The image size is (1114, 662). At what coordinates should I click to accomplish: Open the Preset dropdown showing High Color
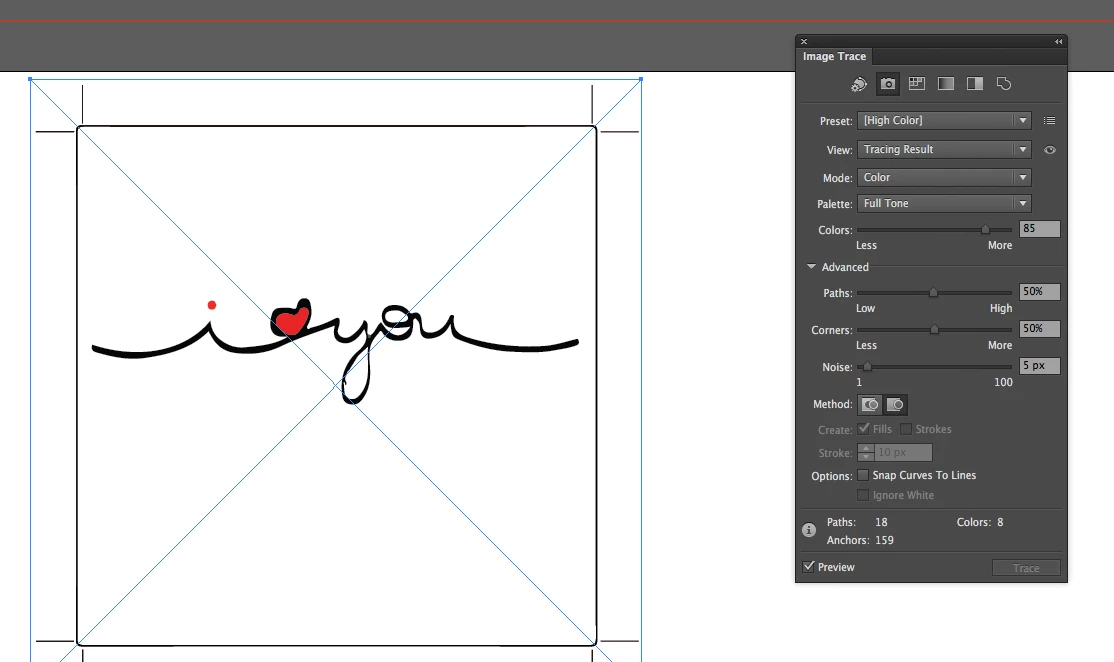pyautogui.click(x=944, y=121)
